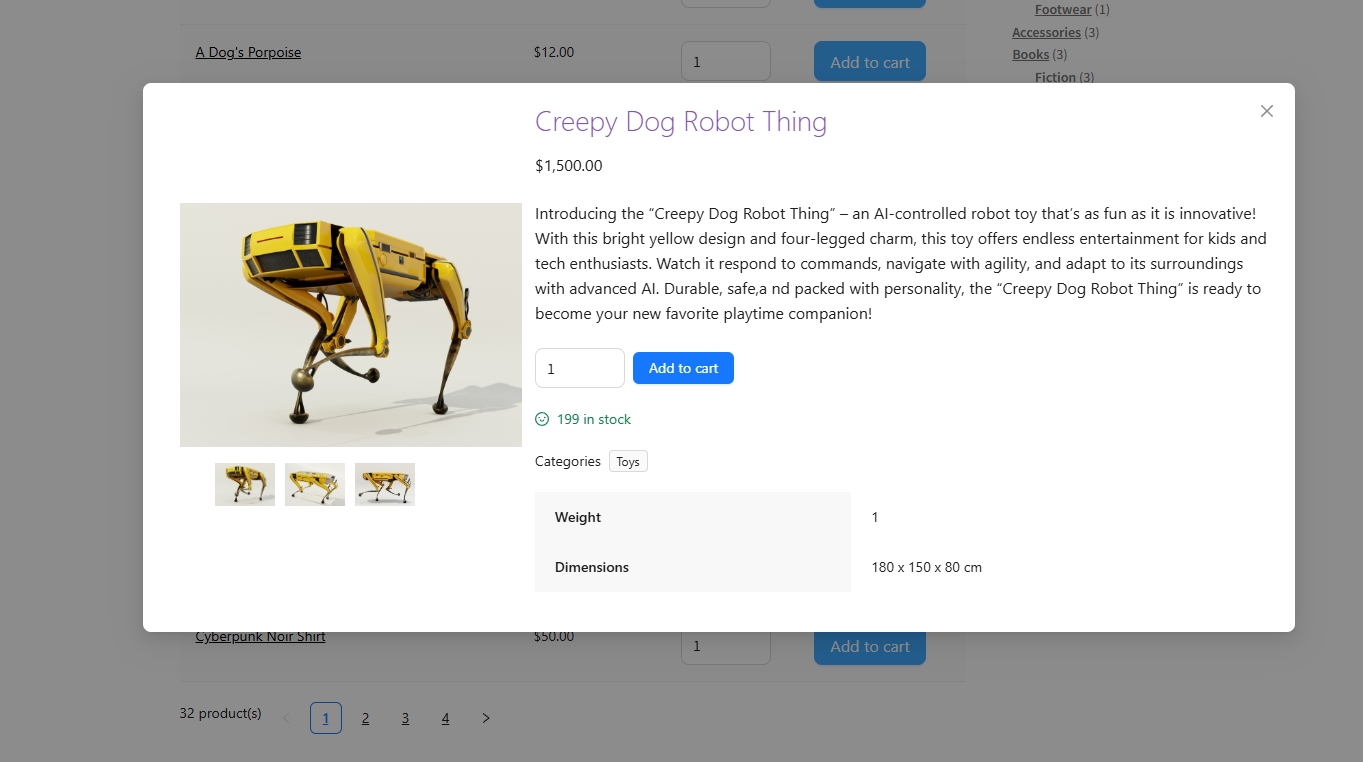Click the $50.00 price of Cyberpunk Noir Shirt

click(554, 637)
